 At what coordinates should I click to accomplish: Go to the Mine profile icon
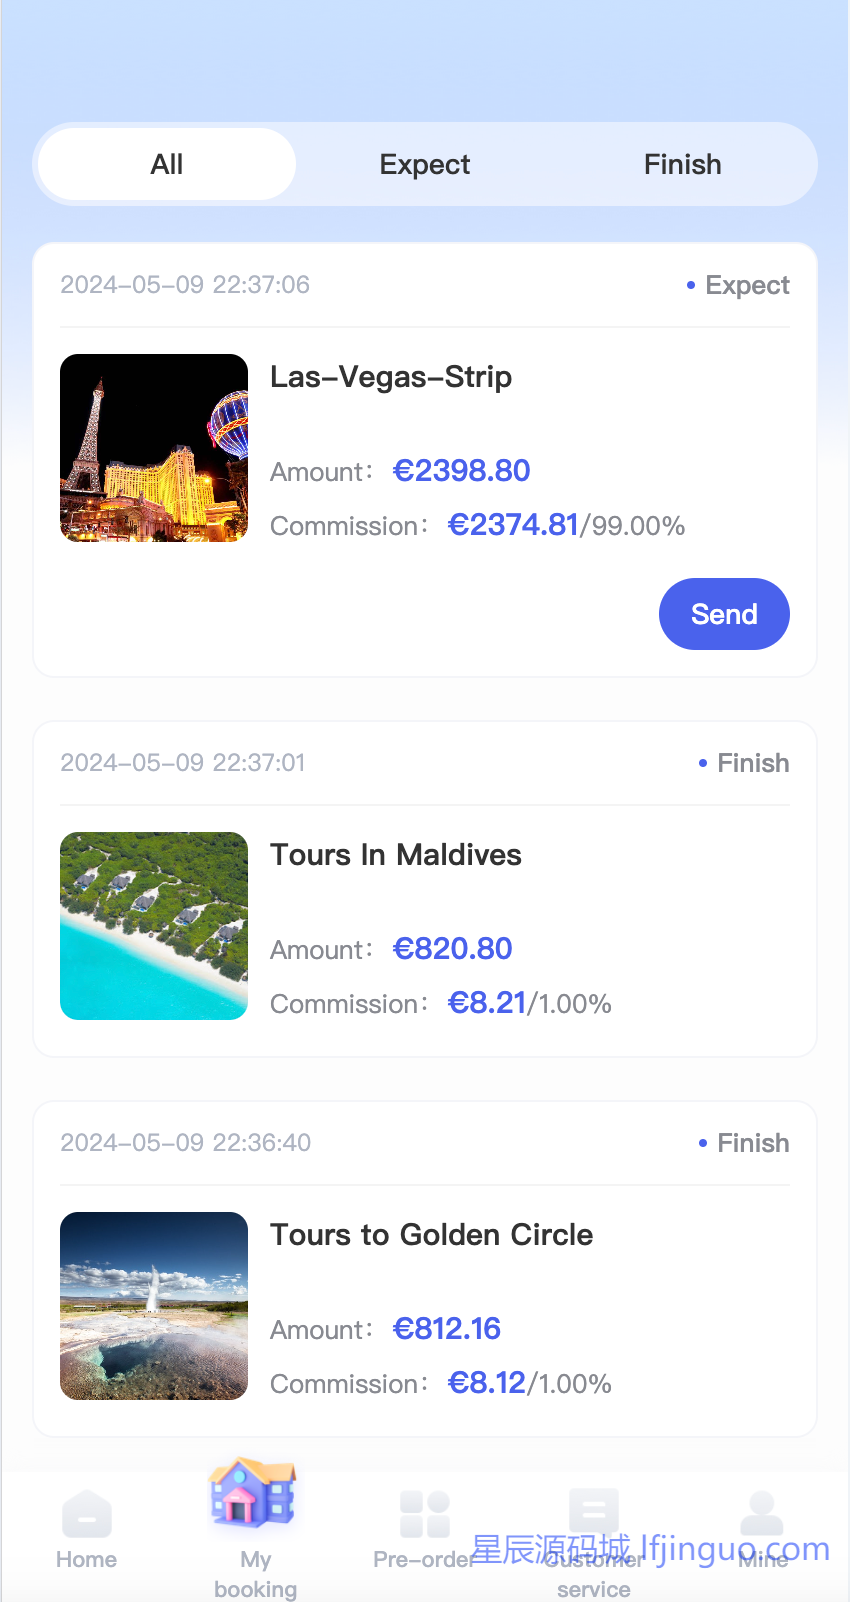click(762, 1514)
